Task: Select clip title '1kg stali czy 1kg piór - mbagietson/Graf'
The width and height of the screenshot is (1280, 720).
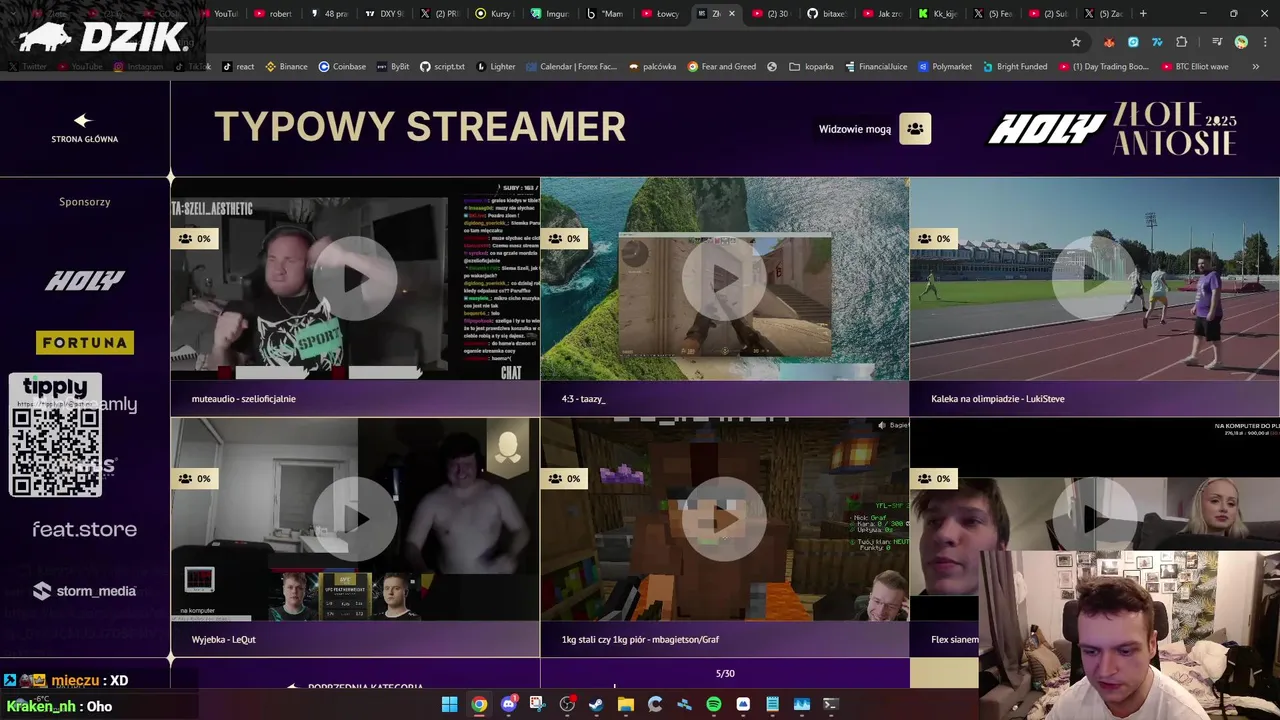Action: [x=640, y=639]
